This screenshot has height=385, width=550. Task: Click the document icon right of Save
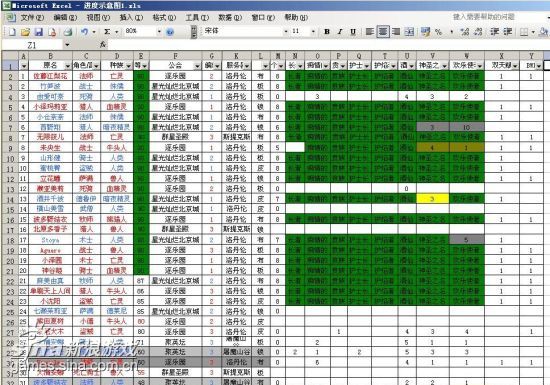point(52,32)
